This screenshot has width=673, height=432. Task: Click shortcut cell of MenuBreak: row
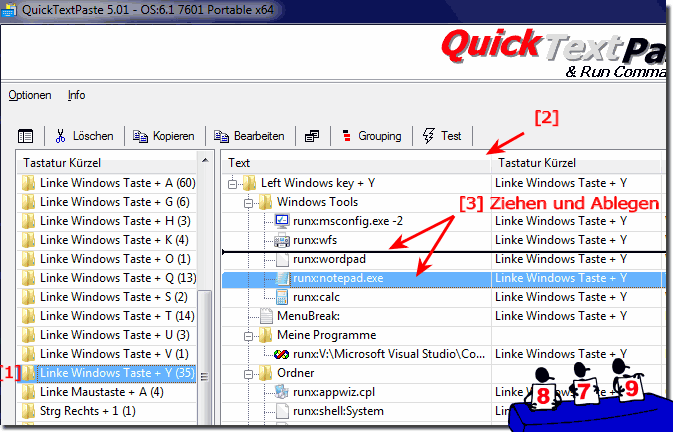click(576, 316)
